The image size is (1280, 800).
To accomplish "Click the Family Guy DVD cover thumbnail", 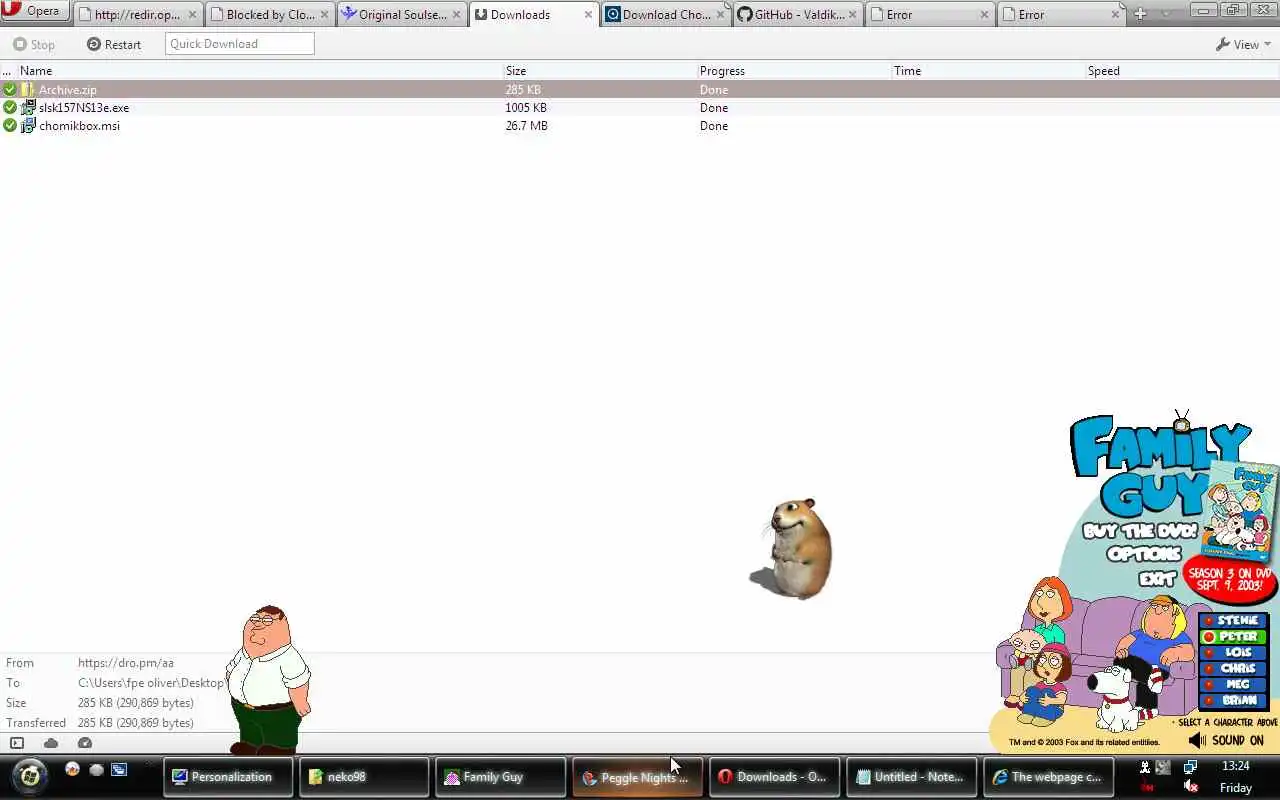I will [x=1240, y=510].
